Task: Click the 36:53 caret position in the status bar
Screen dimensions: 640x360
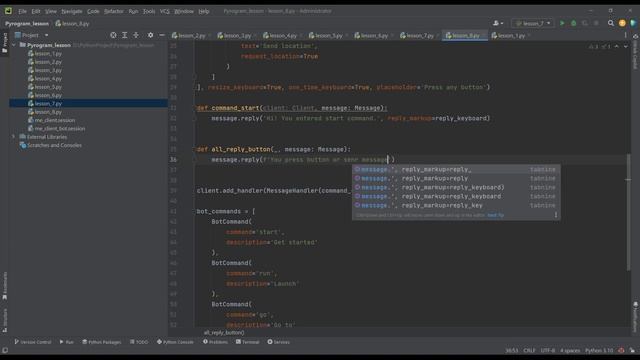Action: coord(511,351)
